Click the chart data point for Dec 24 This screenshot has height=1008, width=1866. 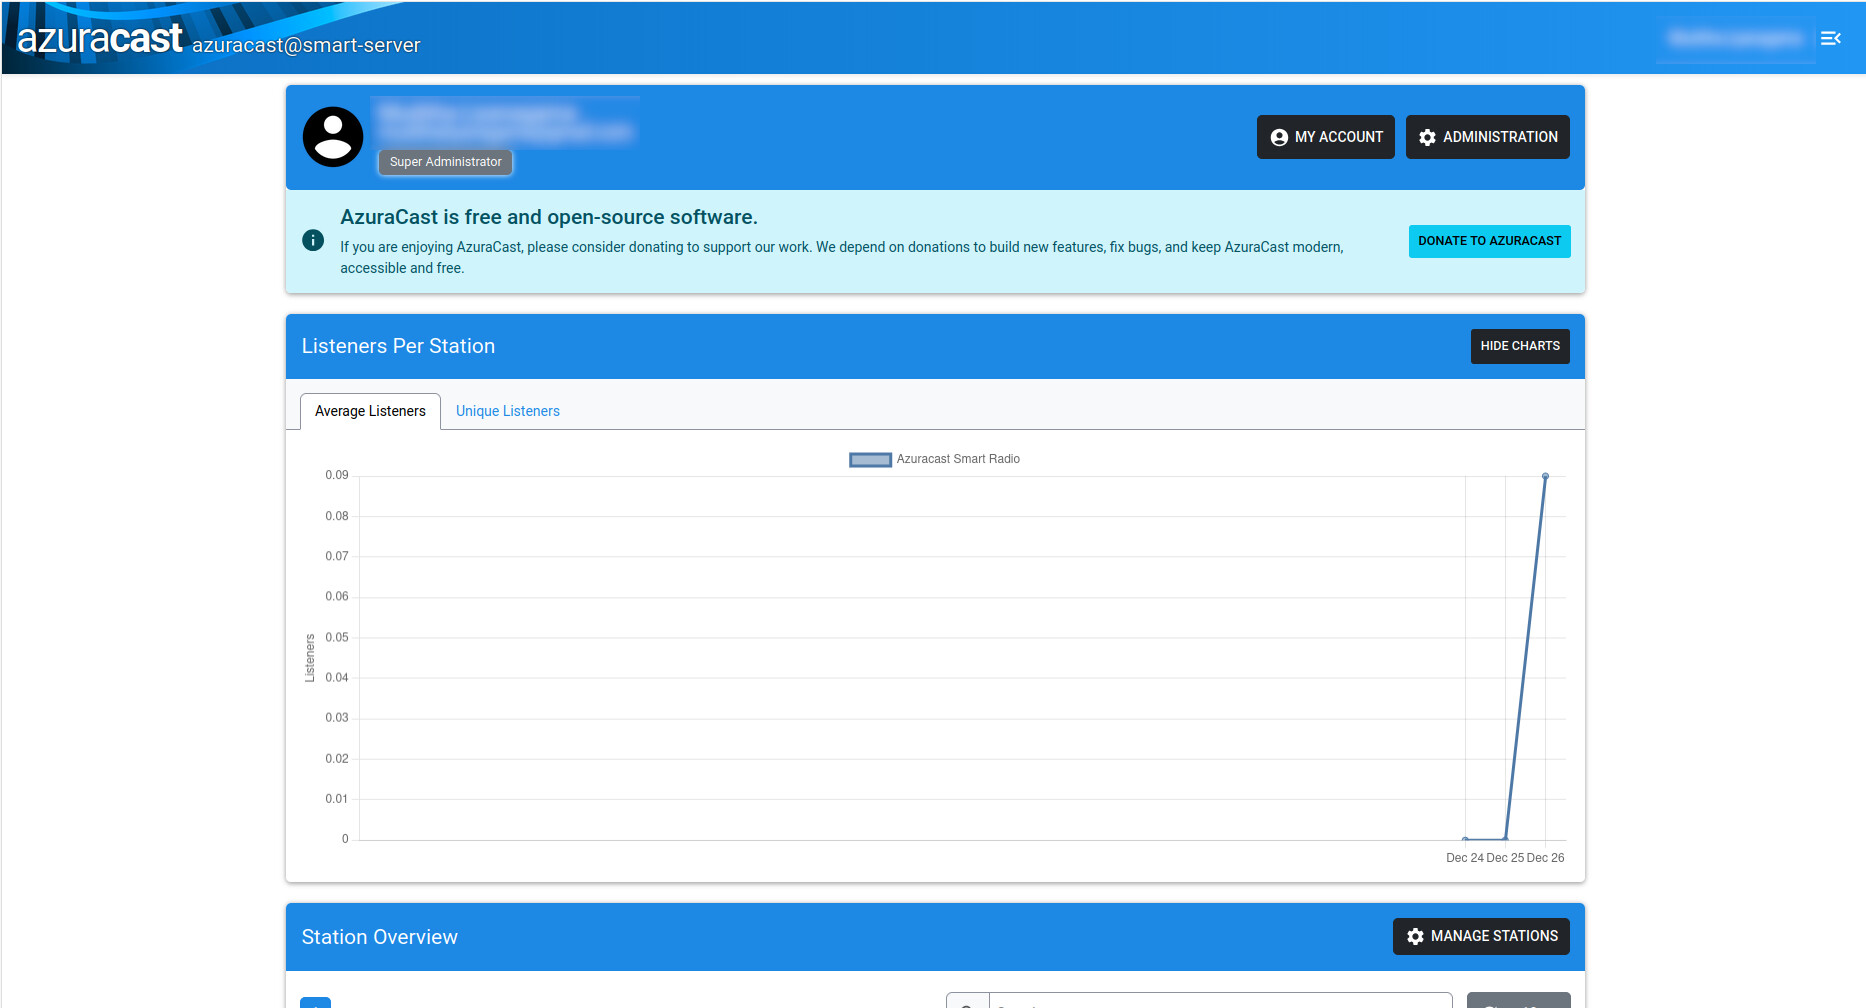1465,839
